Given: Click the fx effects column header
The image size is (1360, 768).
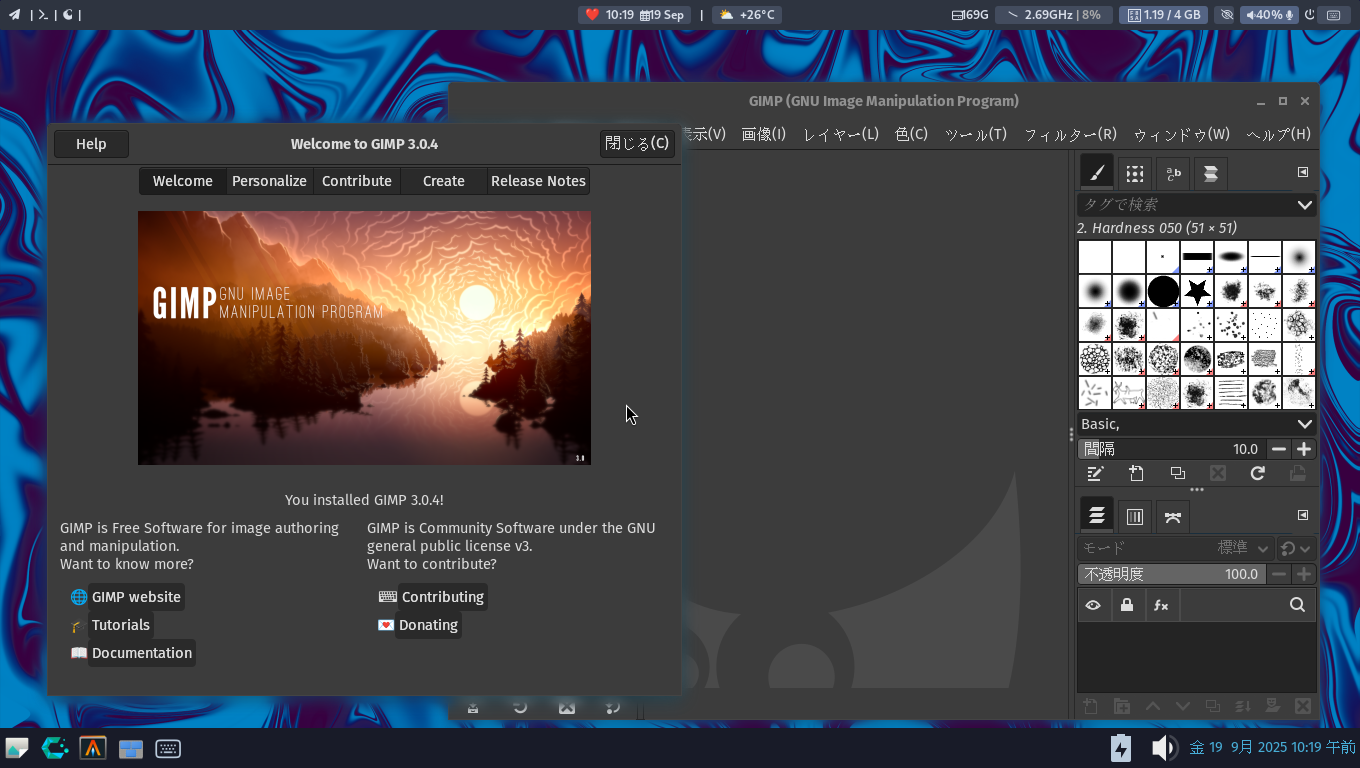Looking at the screenshot, I should coord(1161,605).
